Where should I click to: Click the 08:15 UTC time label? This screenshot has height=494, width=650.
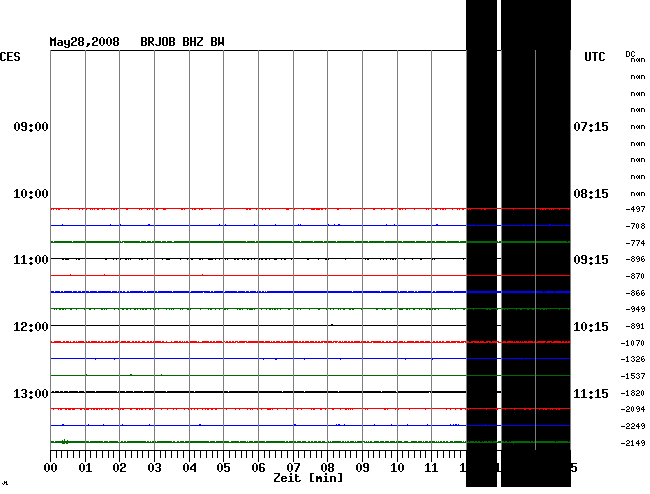[591, 194]
